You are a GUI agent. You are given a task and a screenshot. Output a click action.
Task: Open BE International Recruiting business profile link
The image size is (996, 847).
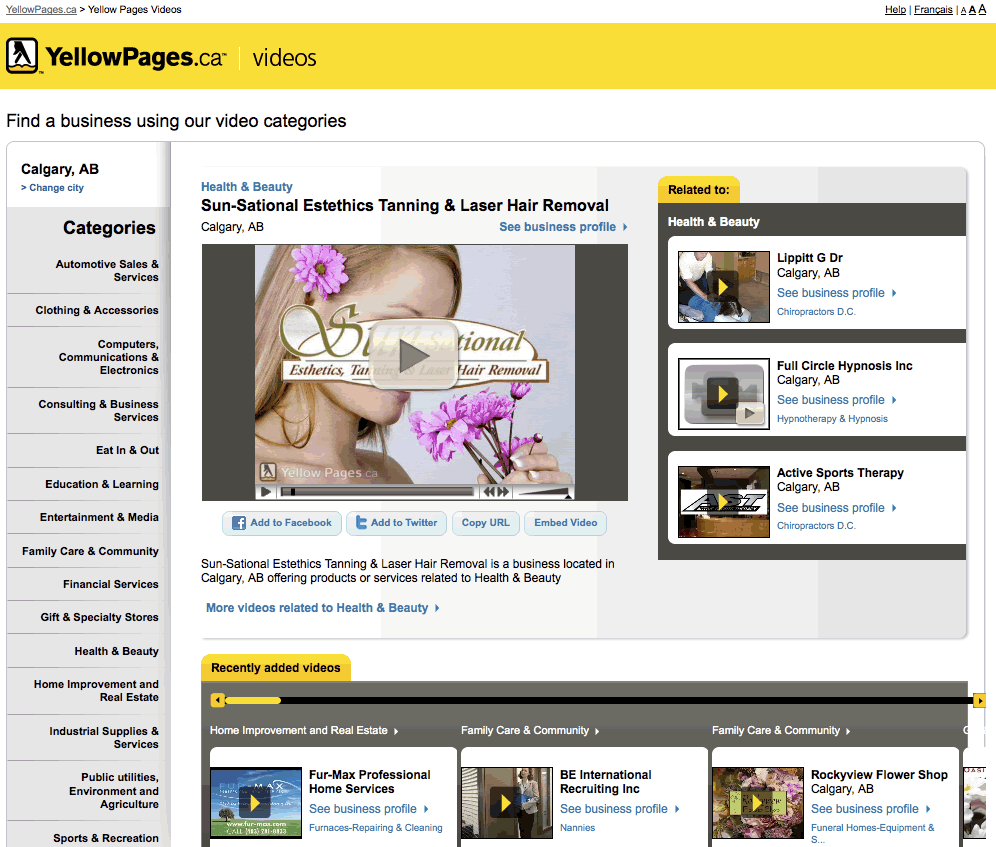(619, 809)
